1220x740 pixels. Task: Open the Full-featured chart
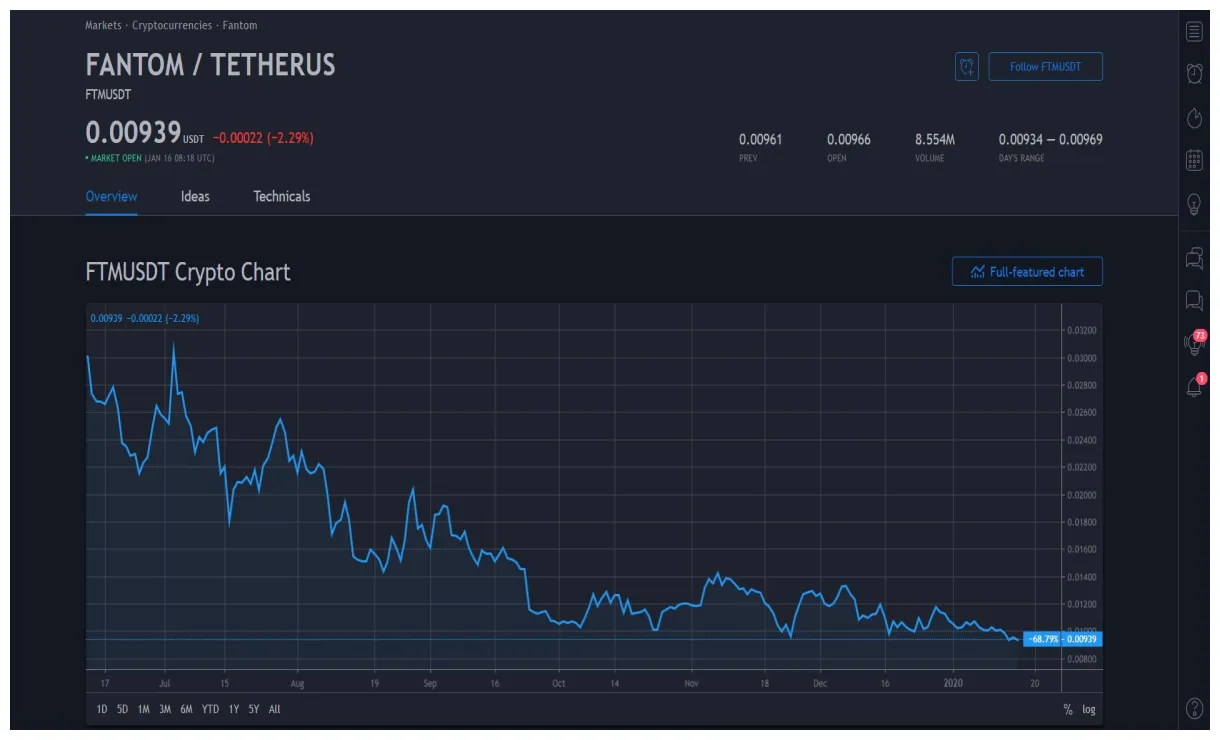(x=1027, y=271)
